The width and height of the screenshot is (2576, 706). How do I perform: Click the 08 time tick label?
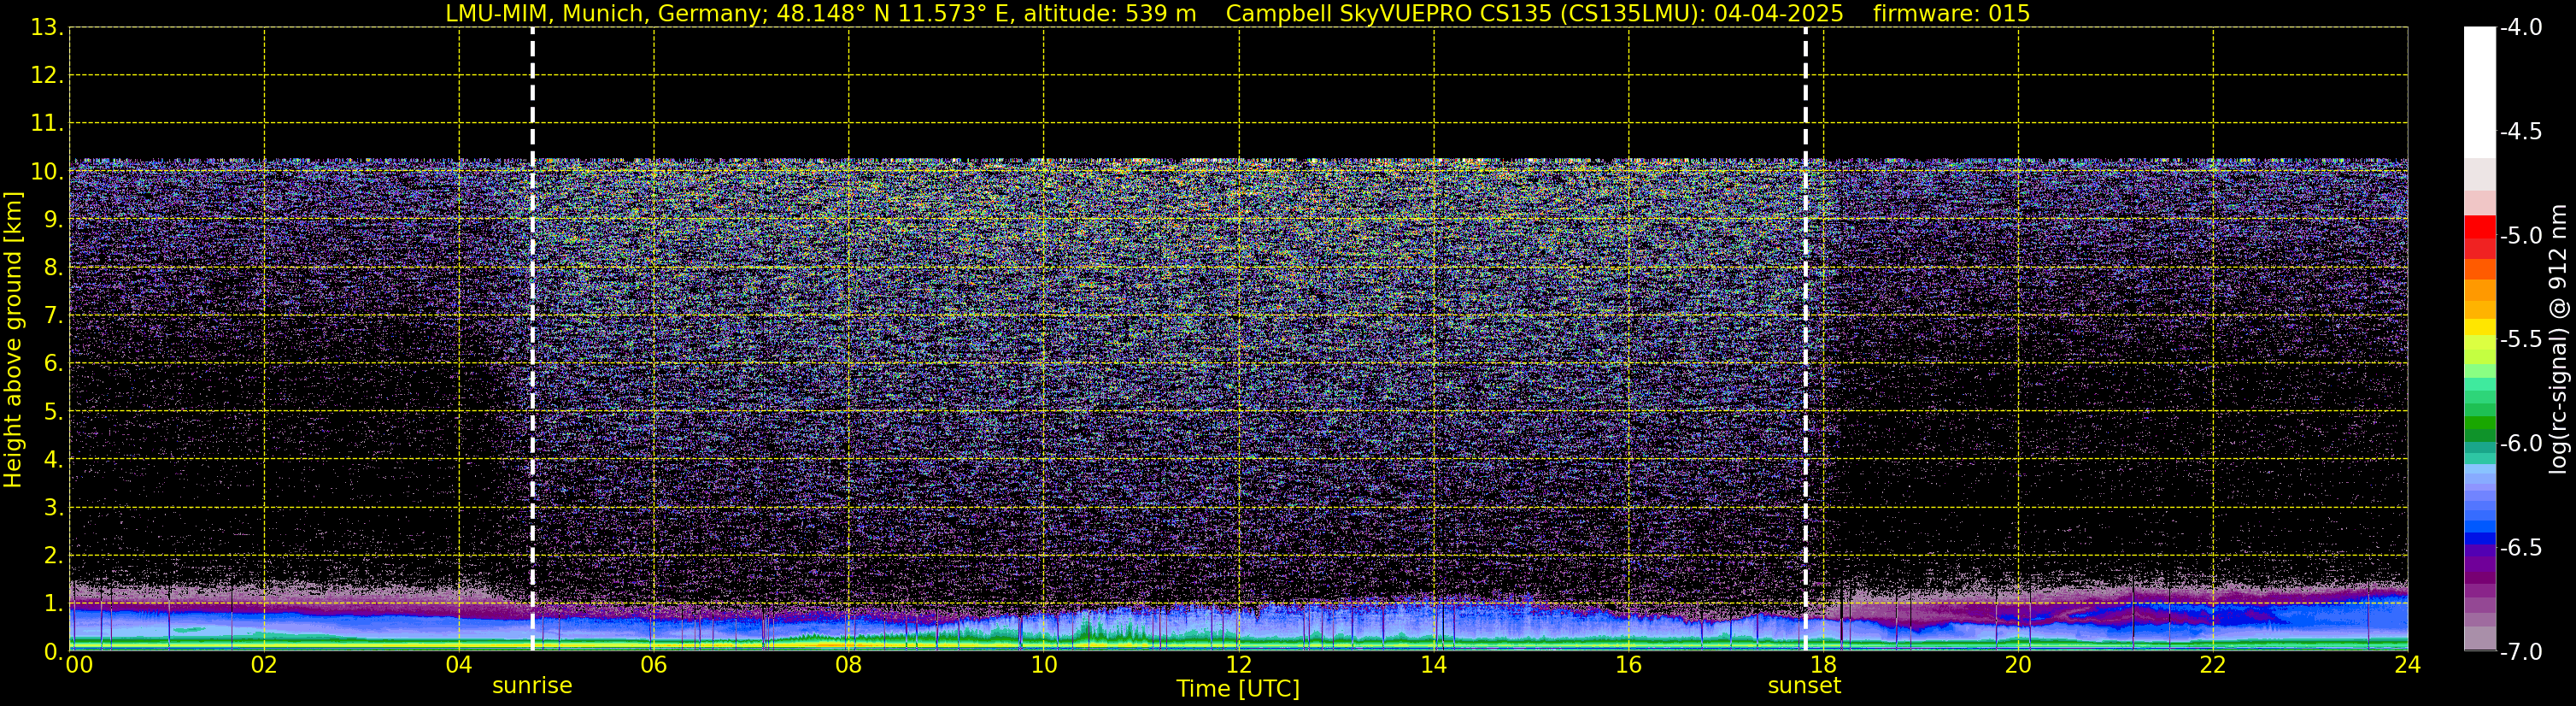coord(849,665)
